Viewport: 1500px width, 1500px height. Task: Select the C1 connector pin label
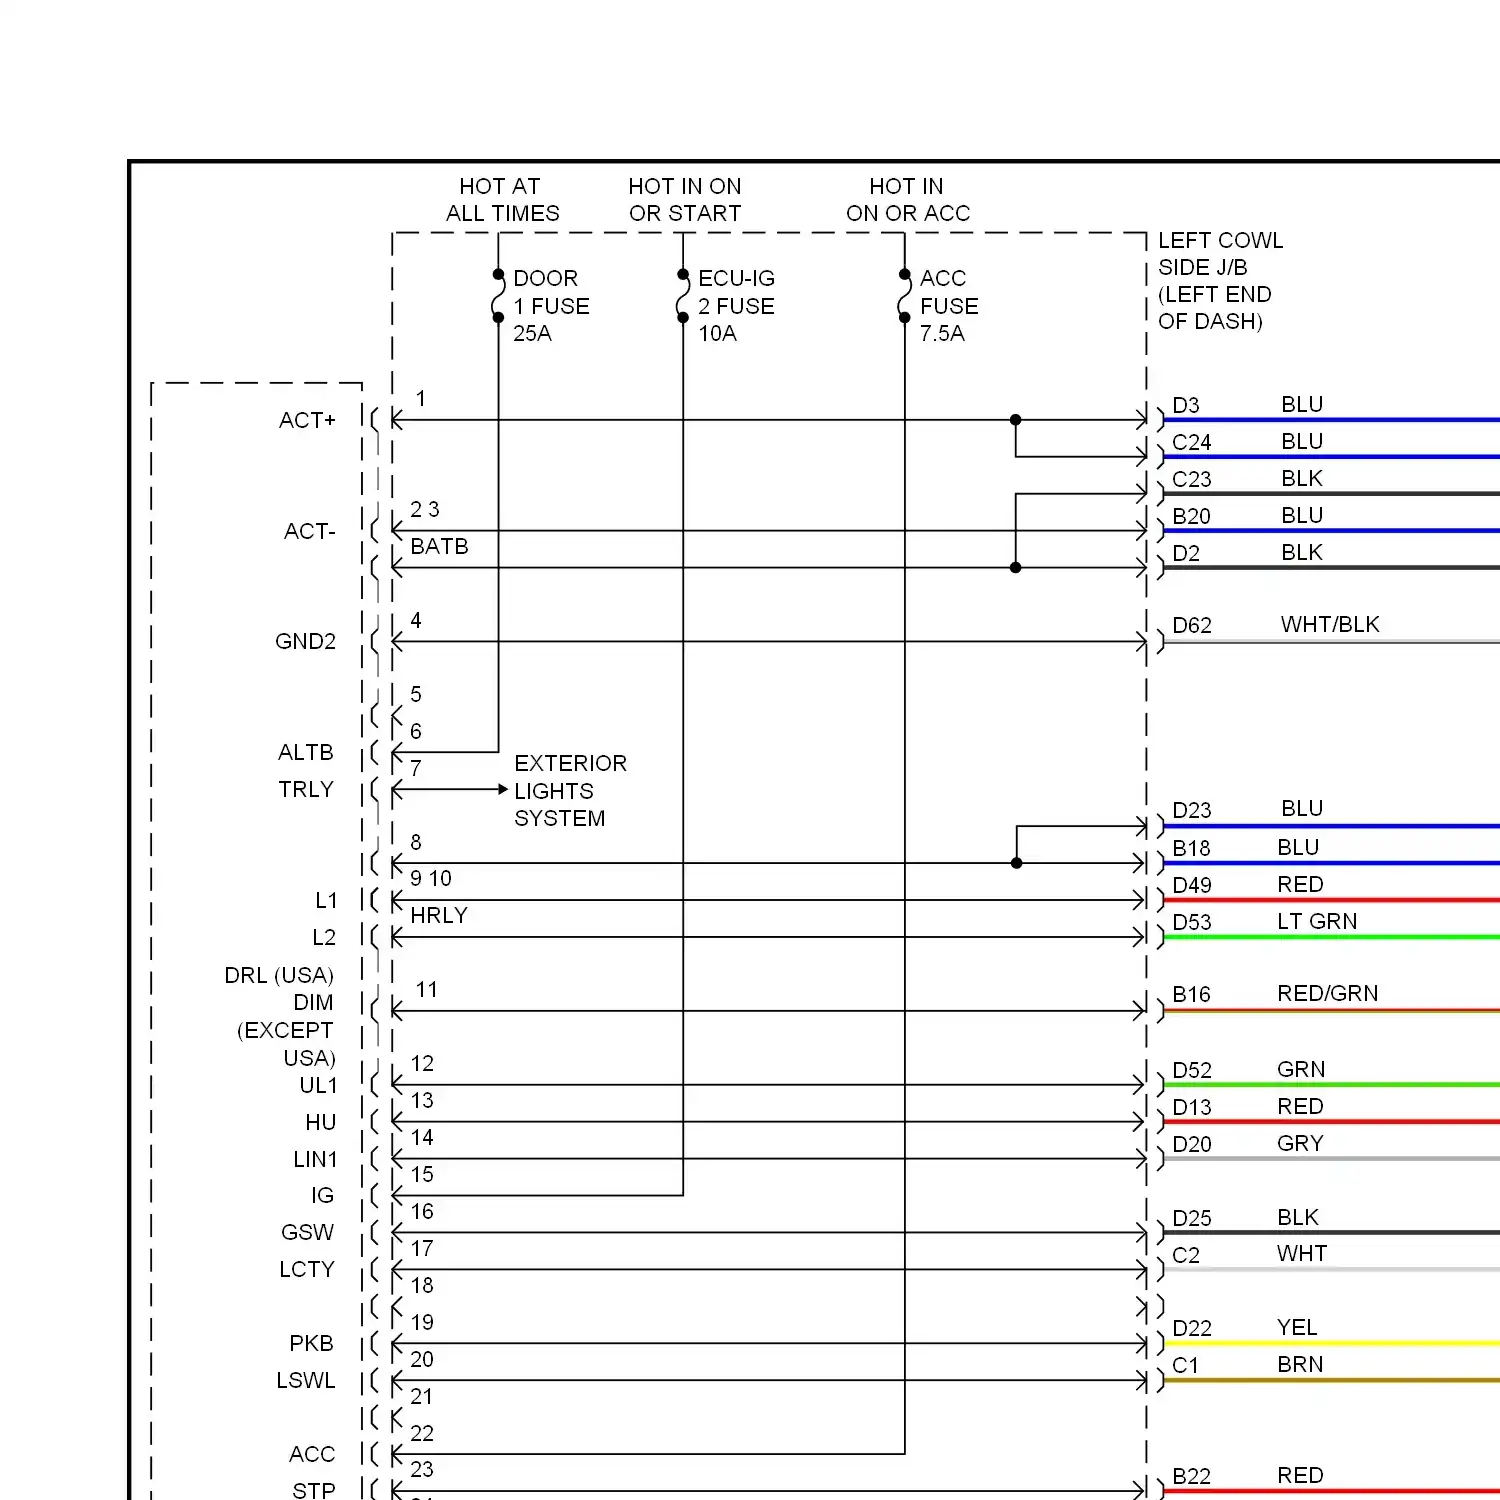point(1185,1365)
